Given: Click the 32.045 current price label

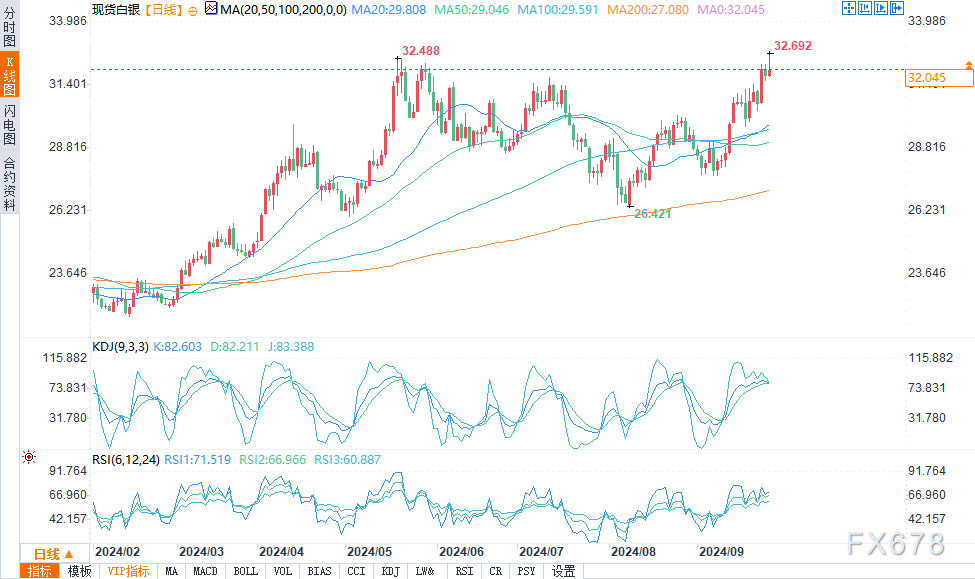Looking at the screenshot, I should 939,78.
